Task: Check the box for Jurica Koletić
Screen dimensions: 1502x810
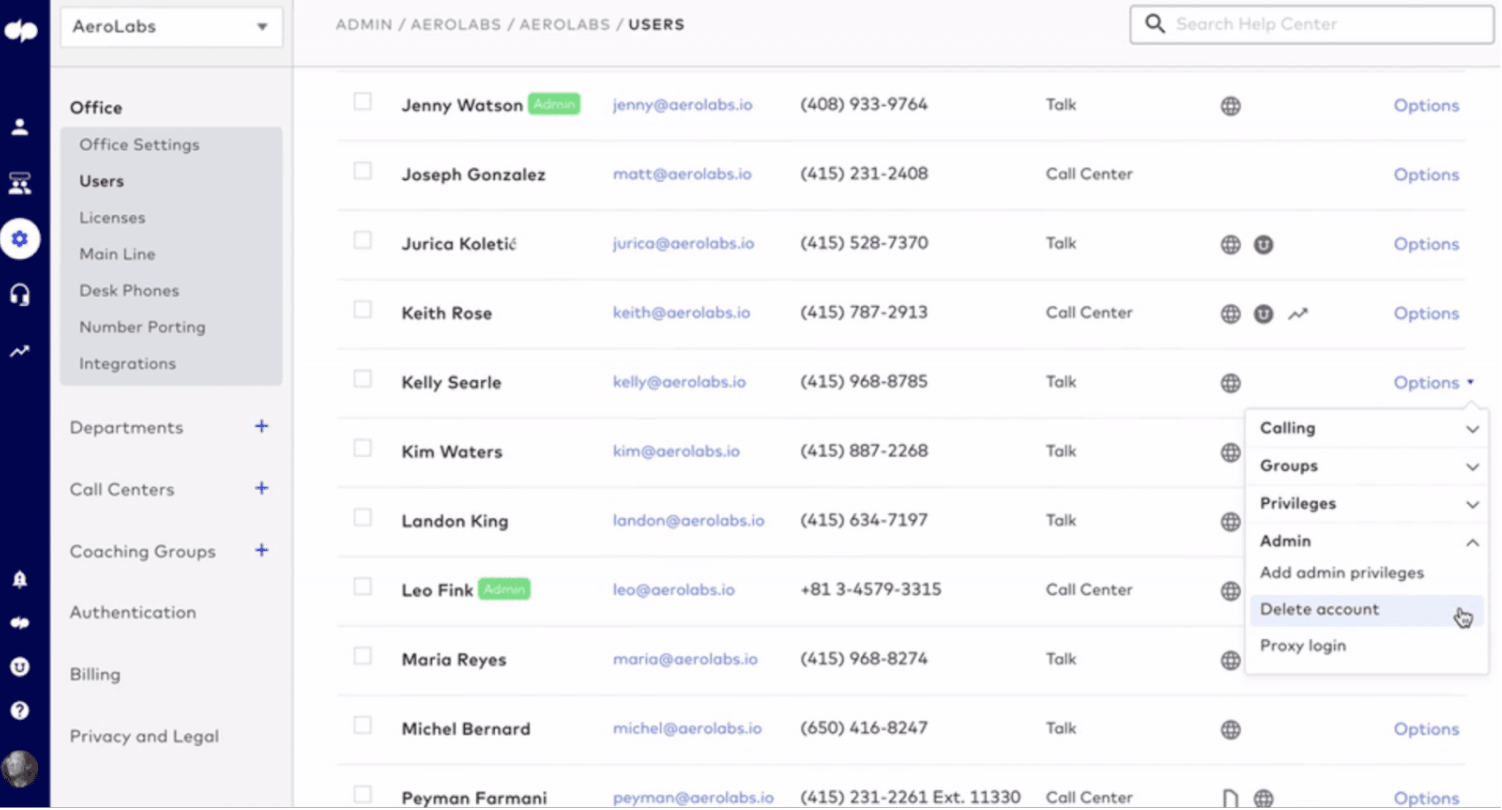Action: click(x=362, y=240)
